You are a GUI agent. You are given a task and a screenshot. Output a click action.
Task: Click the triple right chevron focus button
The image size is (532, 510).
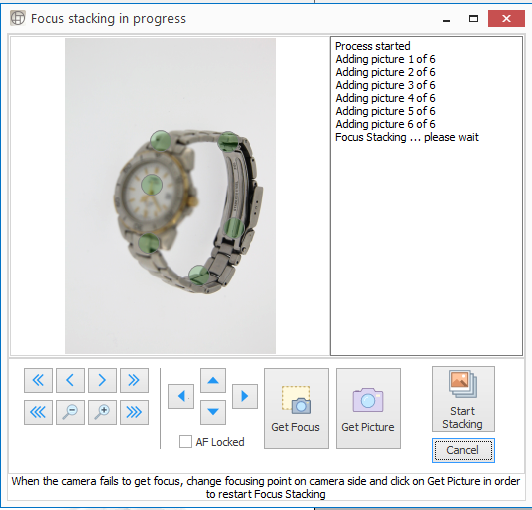[x=134, y=412]
